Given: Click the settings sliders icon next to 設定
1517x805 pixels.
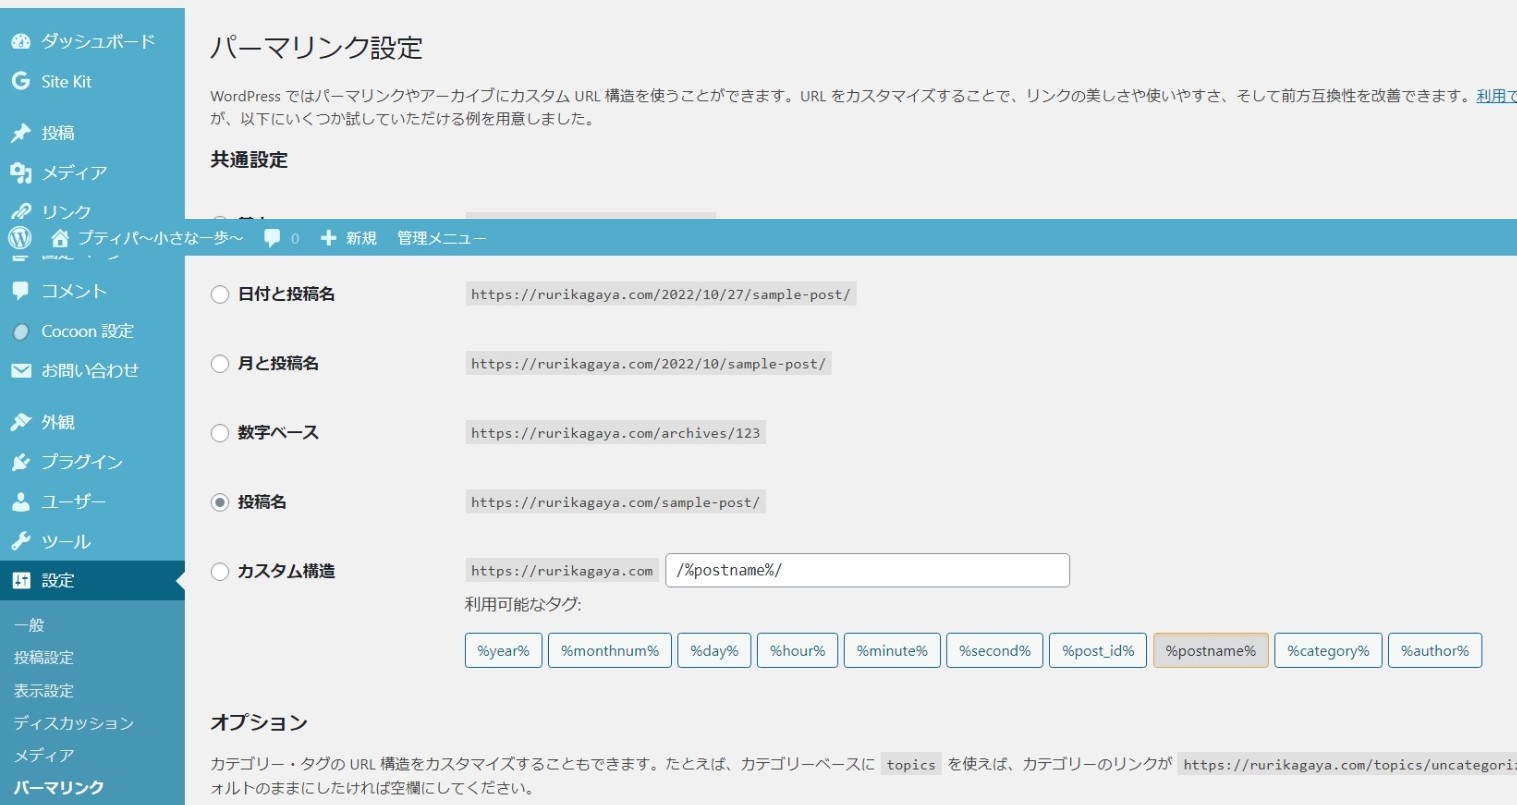Looking at the screenshot, I should [x=21, y=580].
